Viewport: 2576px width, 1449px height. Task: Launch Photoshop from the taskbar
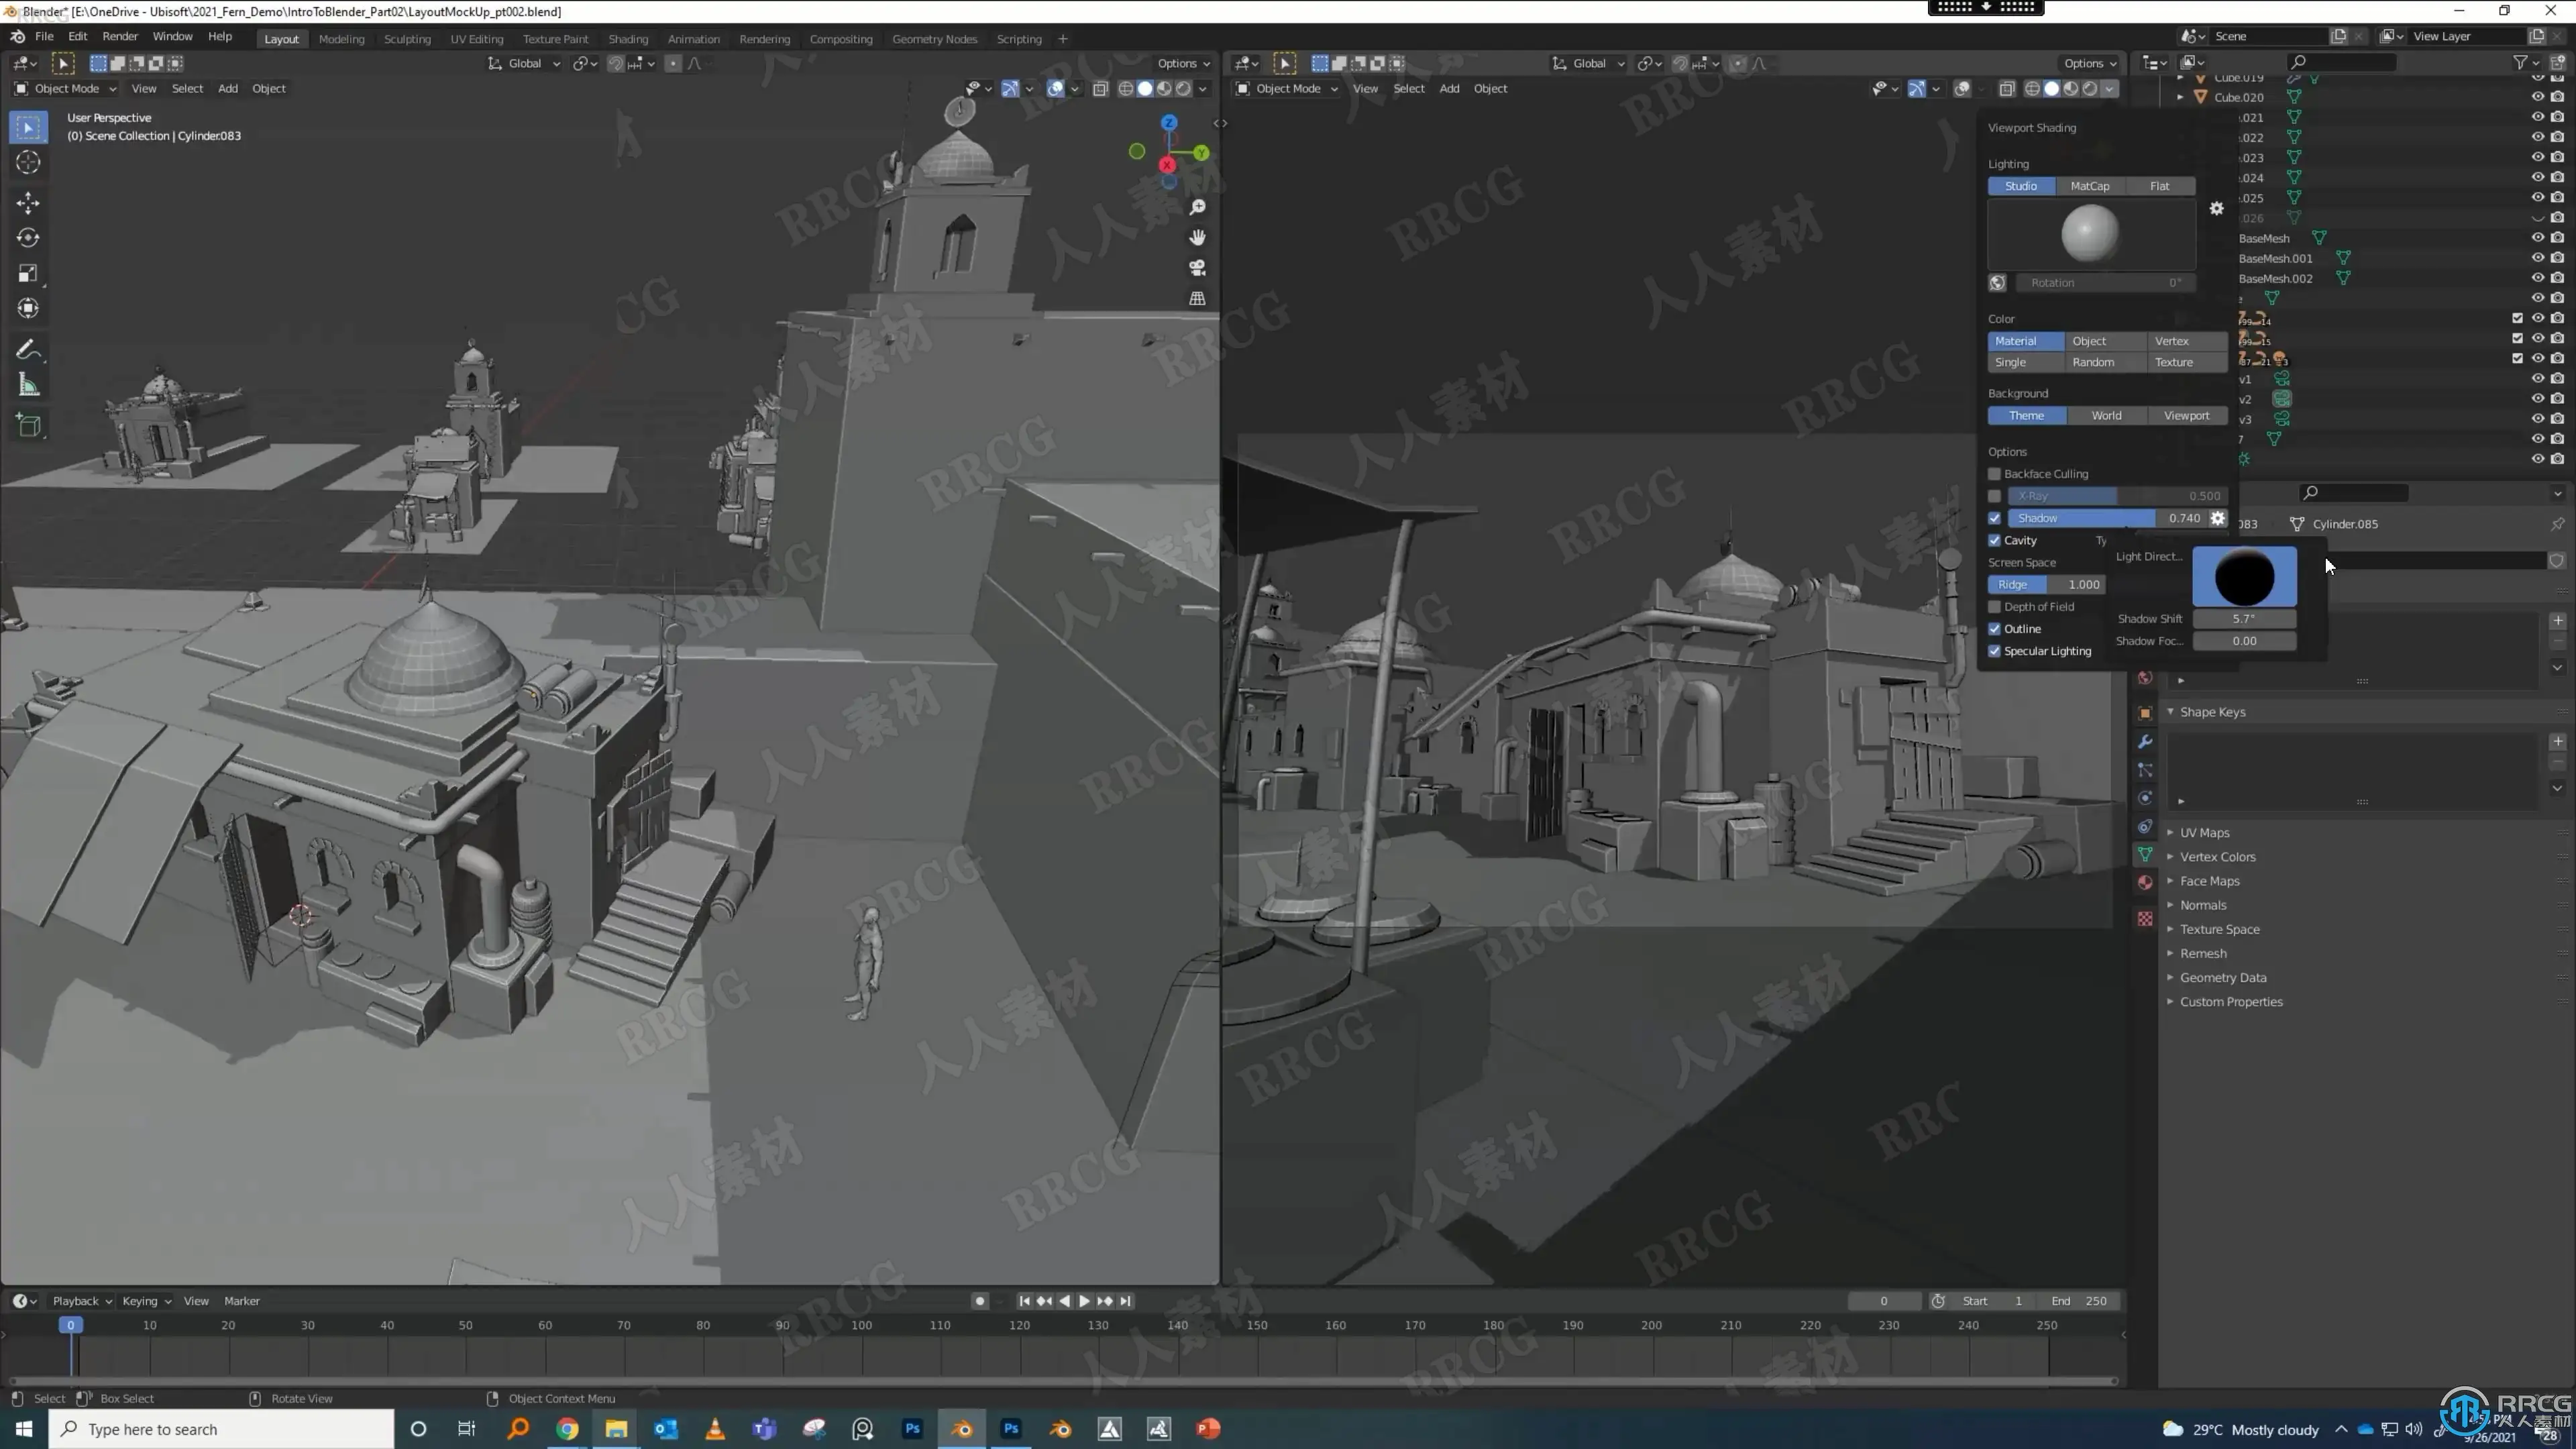[x=912, y=1428]
